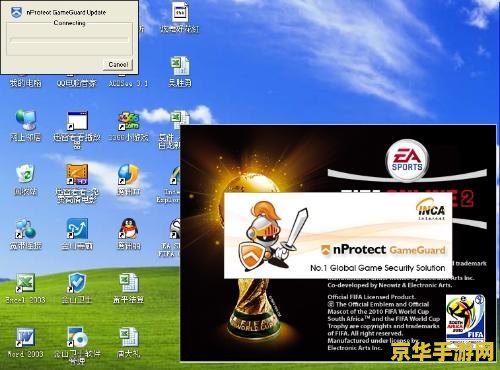Launch the 腾讯QQ penguin icon
The height and width of the screenshot is (370, 500).
pyautogui.click(x=129, y=228)
